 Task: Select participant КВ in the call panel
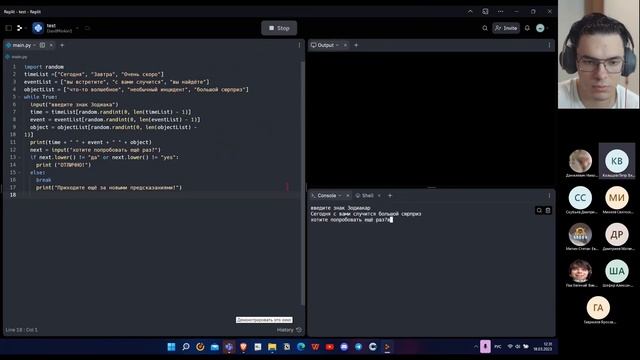tap(617, 161)
